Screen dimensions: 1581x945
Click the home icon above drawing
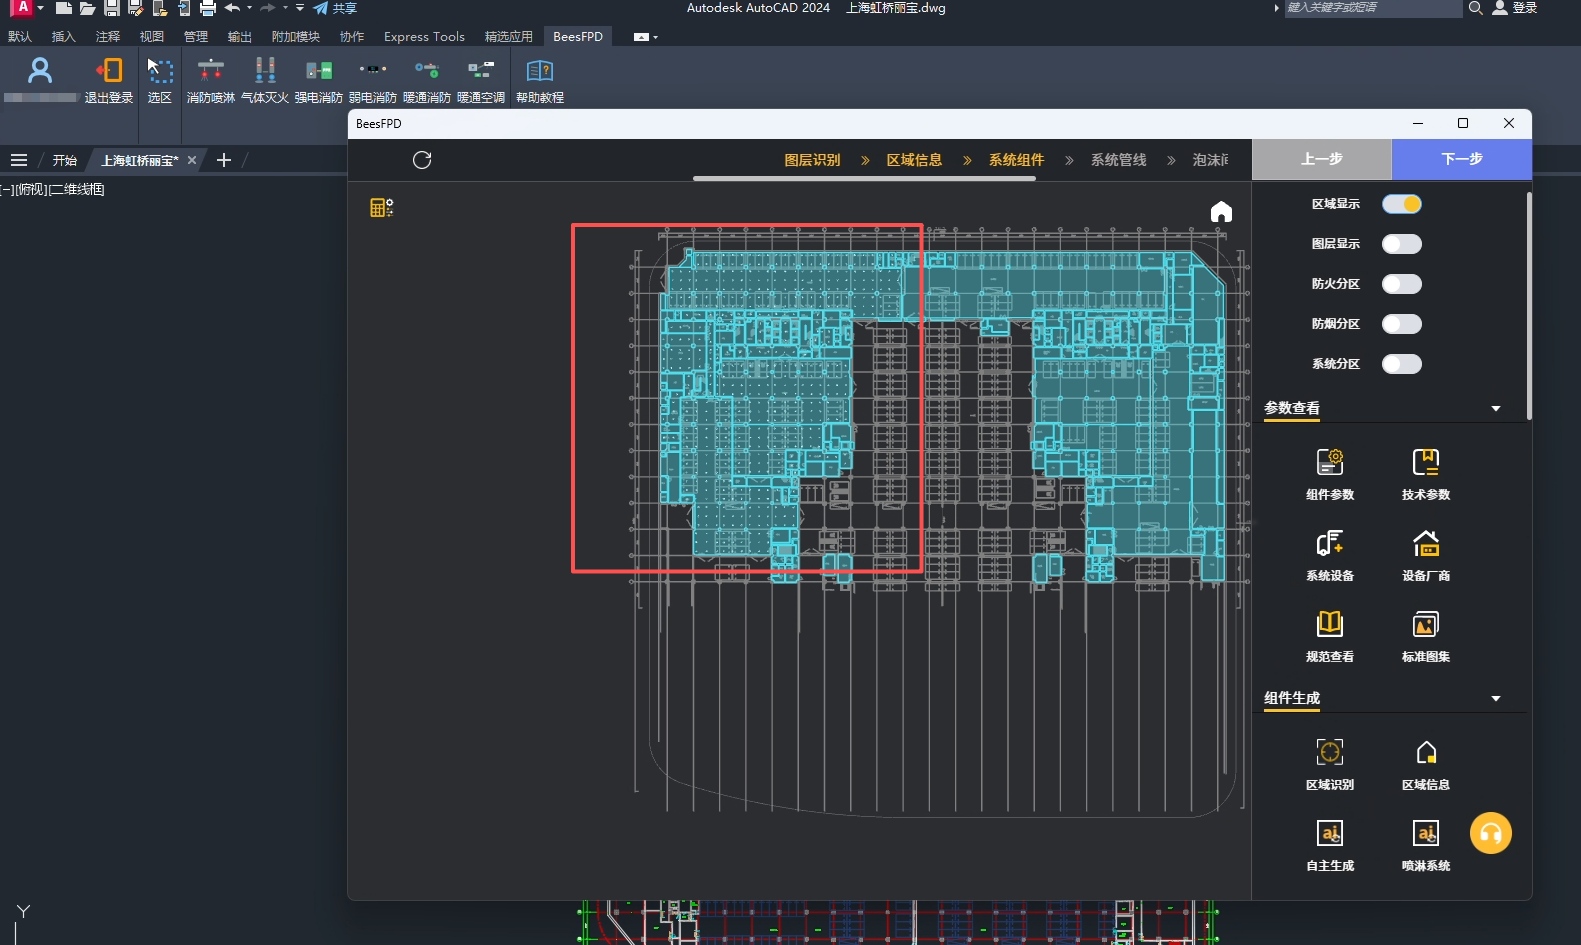click(1221, 212)
